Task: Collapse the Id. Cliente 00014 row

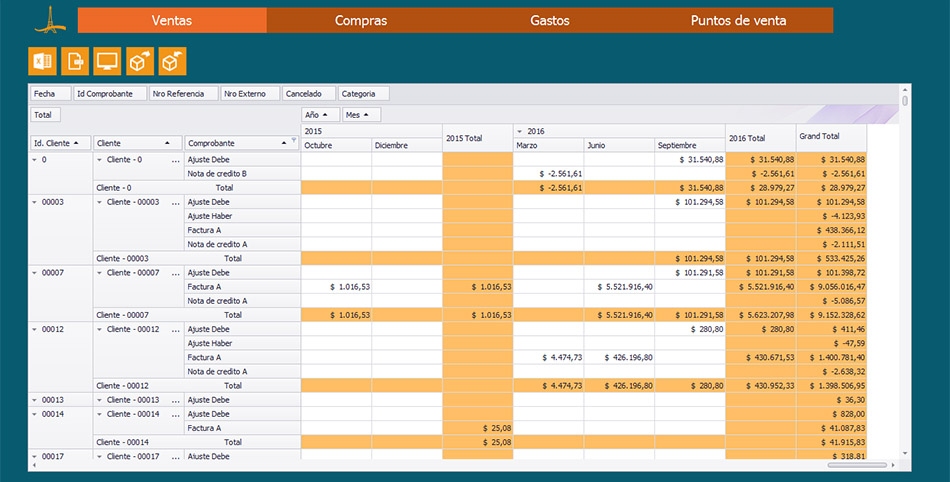Action: pyautogui.click(x=34, y=414)
